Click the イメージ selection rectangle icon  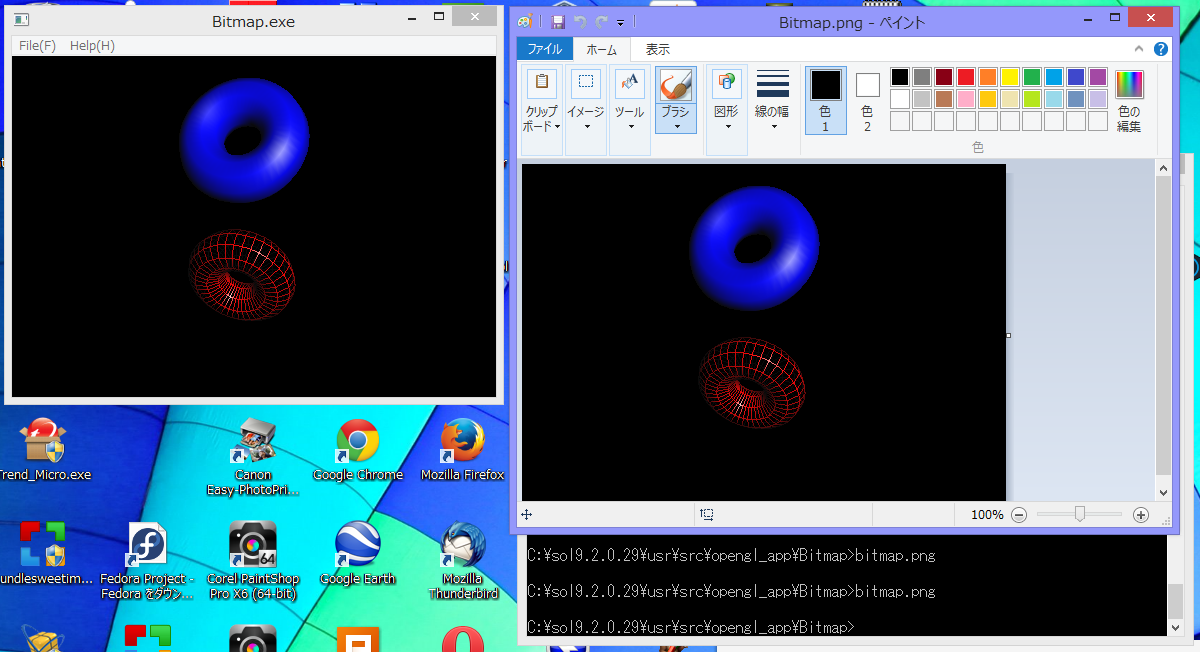coord(586,83)
